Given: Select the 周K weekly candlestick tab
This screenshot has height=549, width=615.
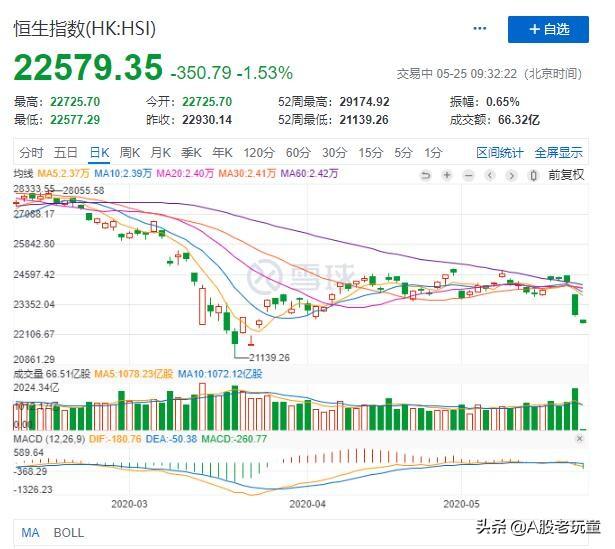Looking at the screenshot, I should click(130, 152).
